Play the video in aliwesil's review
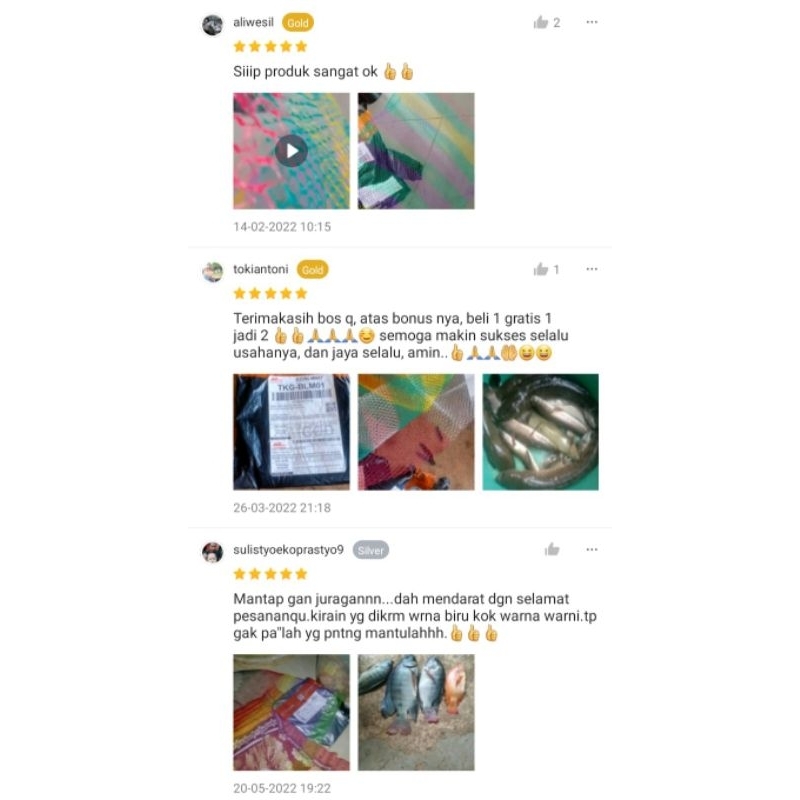Screen dimensions: 800x800 (x=291, y=151)
